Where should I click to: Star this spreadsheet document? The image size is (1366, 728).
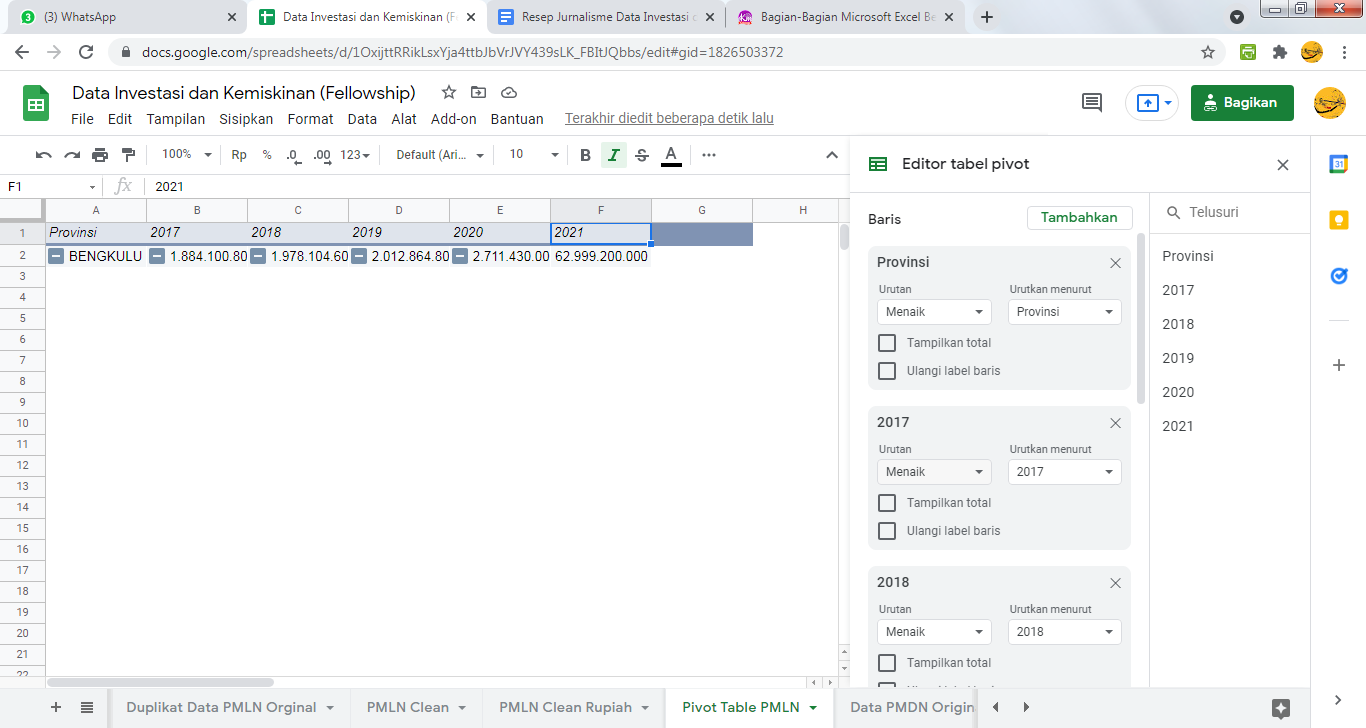pyautogui.click(x=449, y=93)
